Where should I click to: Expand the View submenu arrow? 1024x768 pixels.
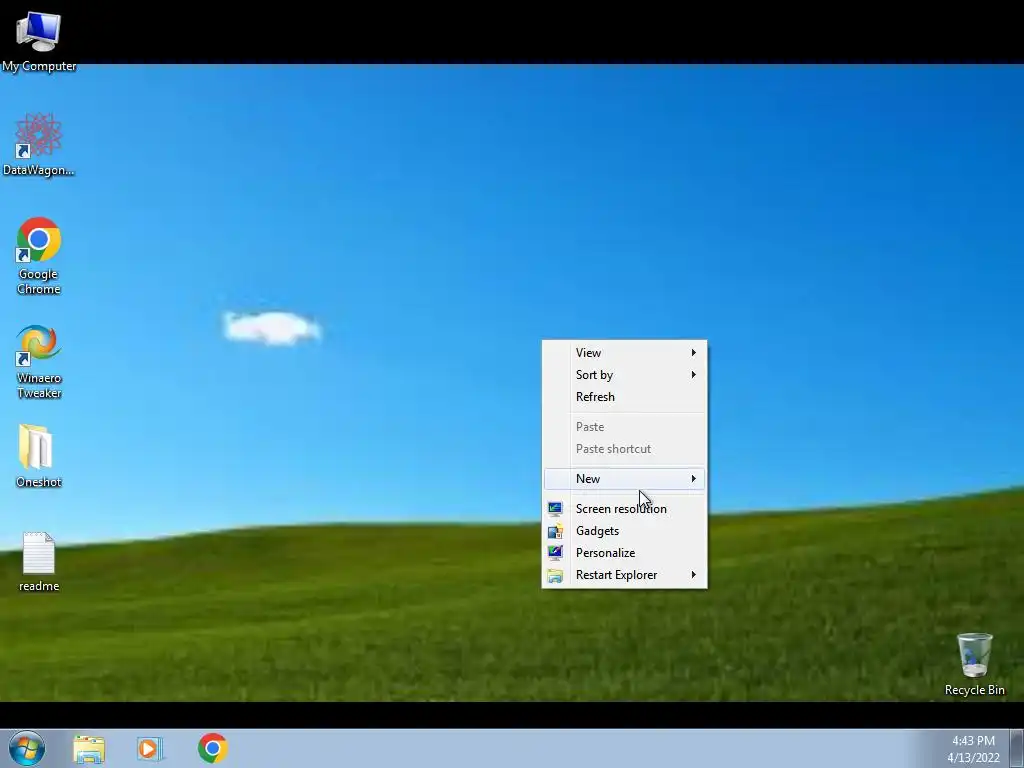coord(694,353)
